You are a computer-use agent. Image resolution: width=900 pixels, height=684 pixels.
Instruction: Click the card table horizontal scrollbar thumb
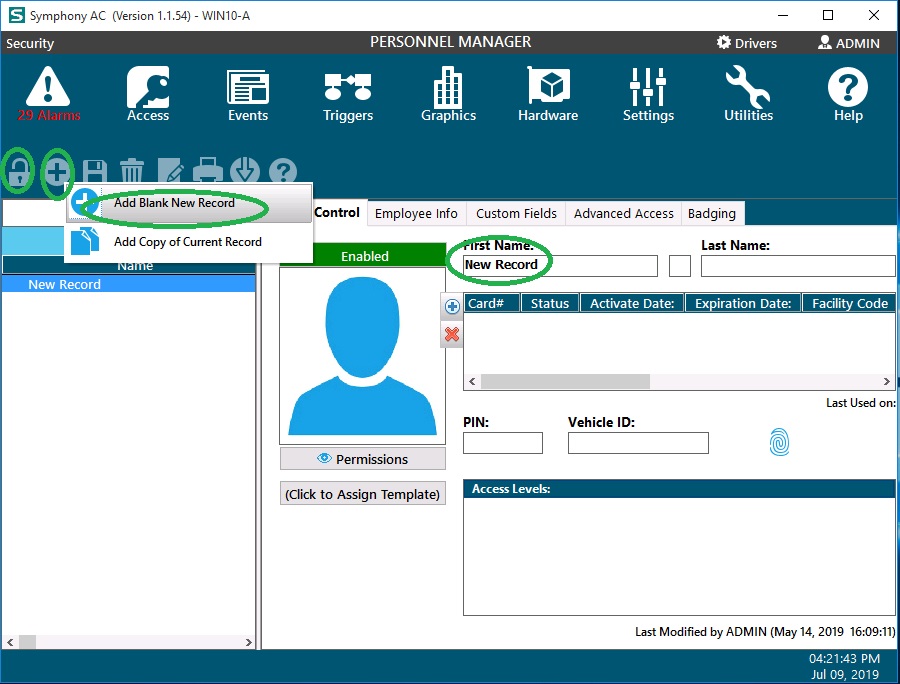coord(565,382)
